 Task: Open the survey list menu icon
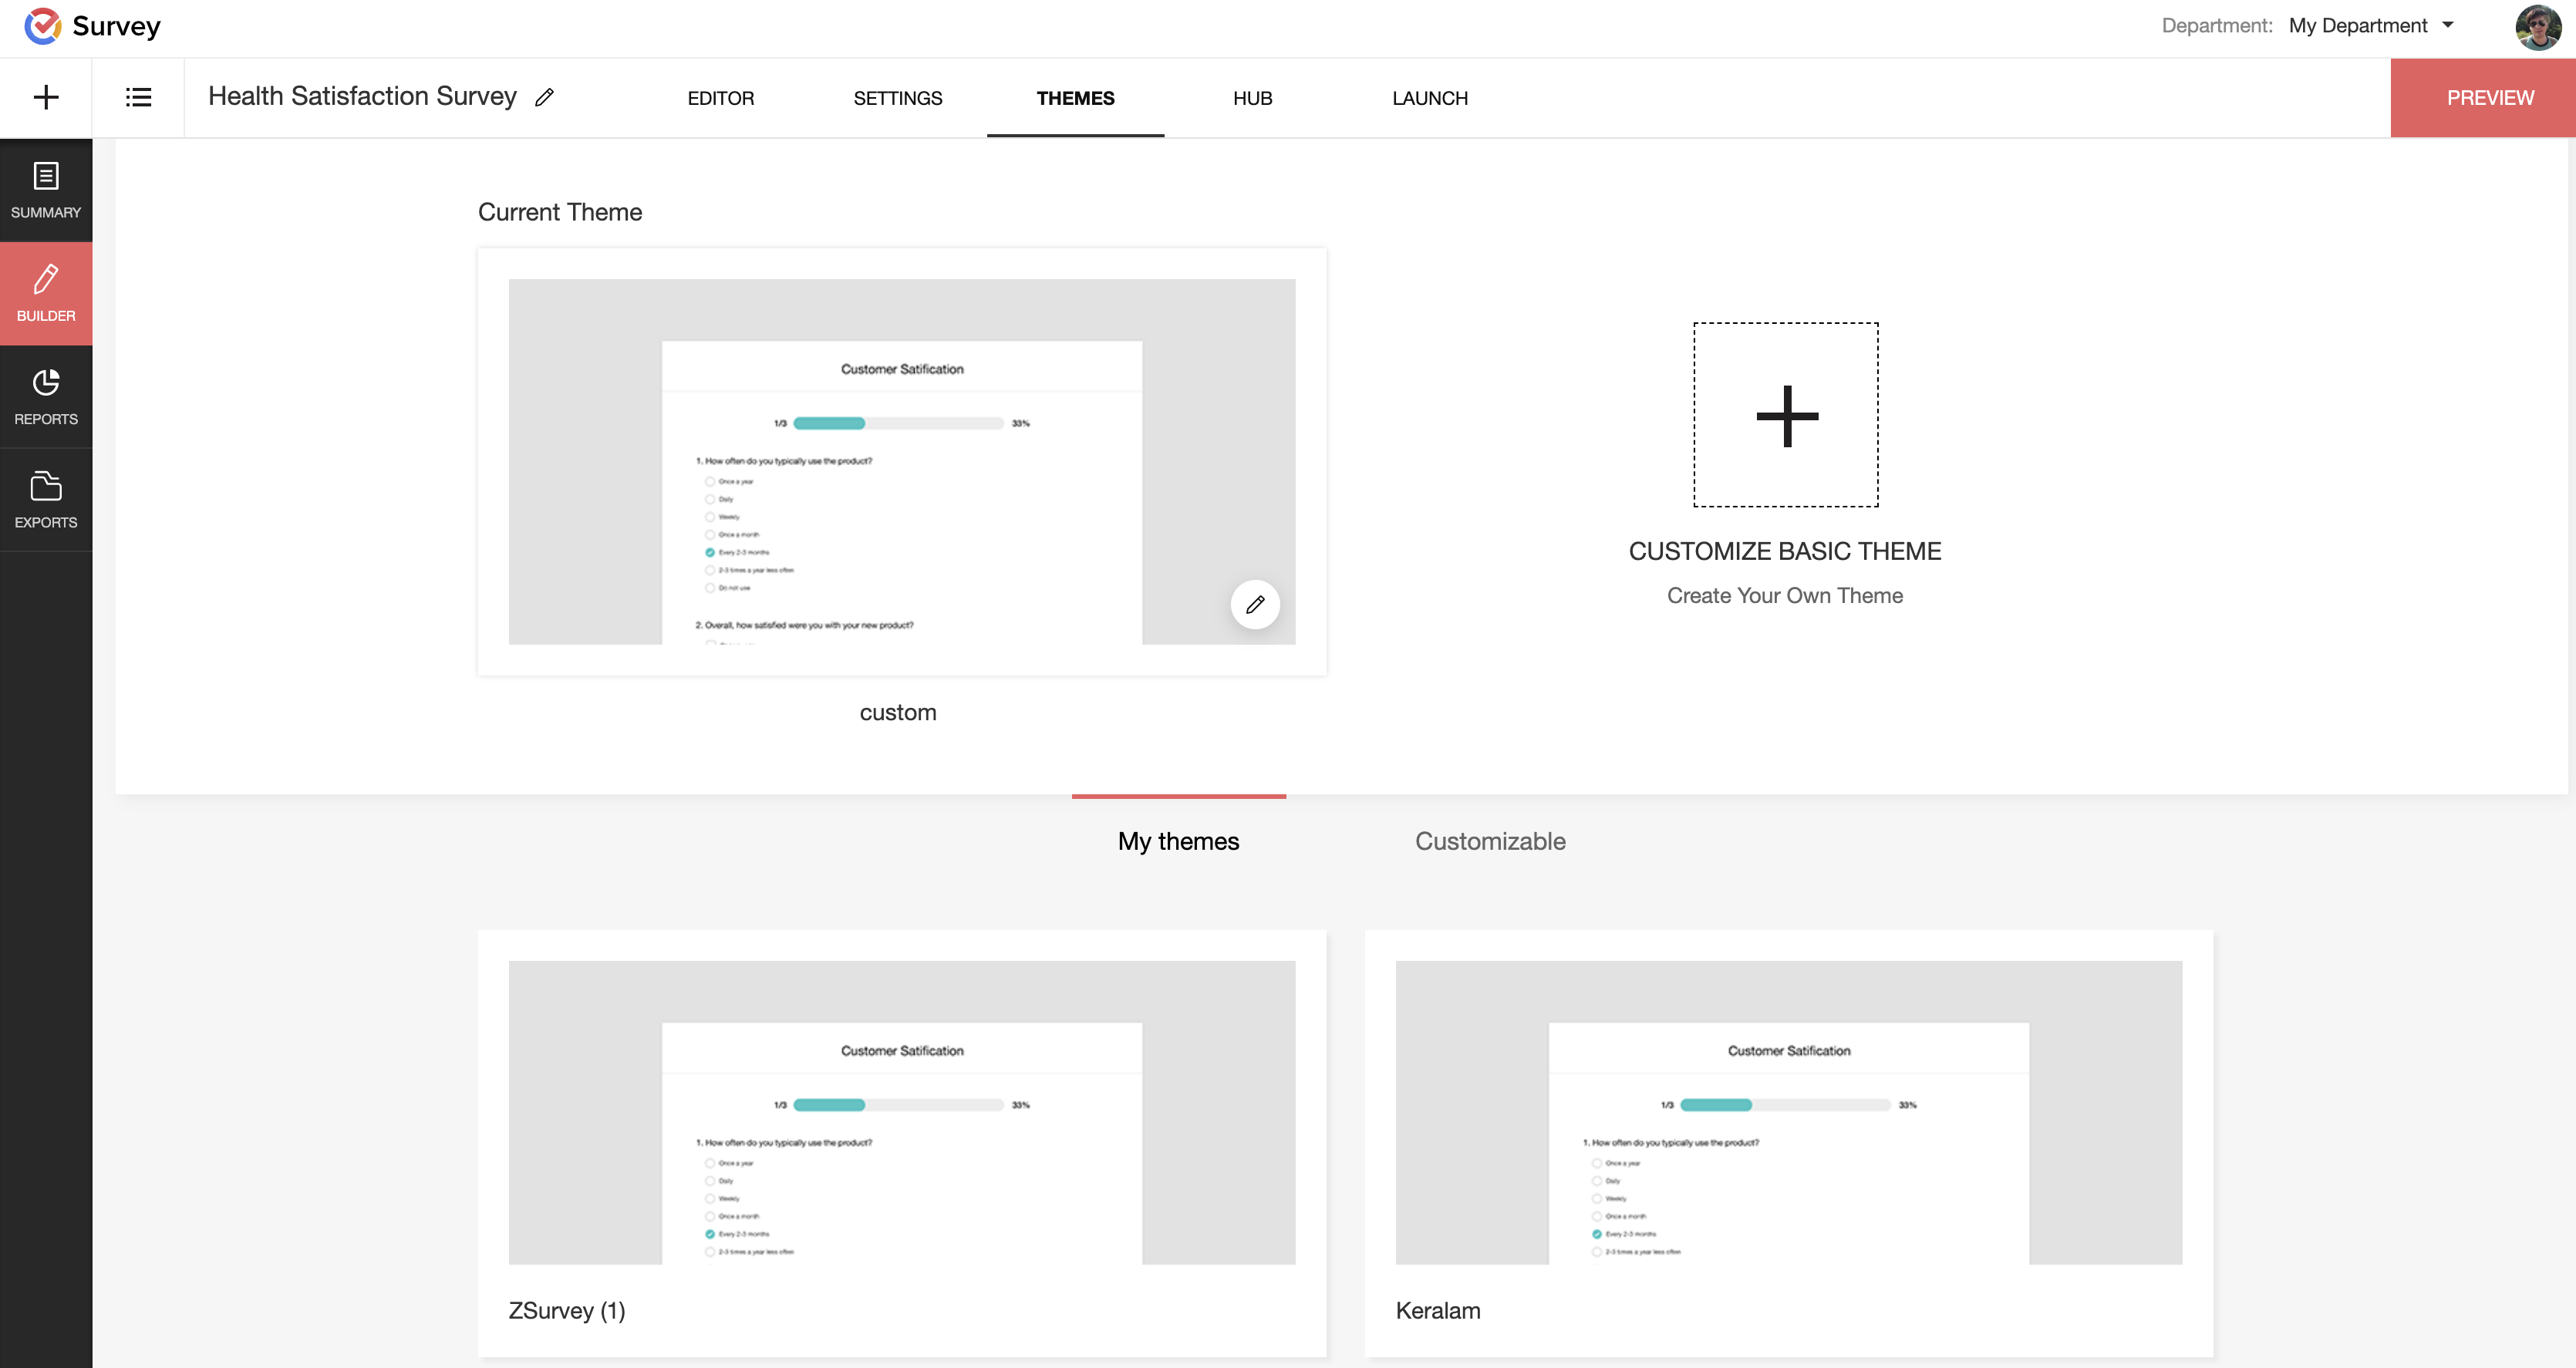coord(138,97)
